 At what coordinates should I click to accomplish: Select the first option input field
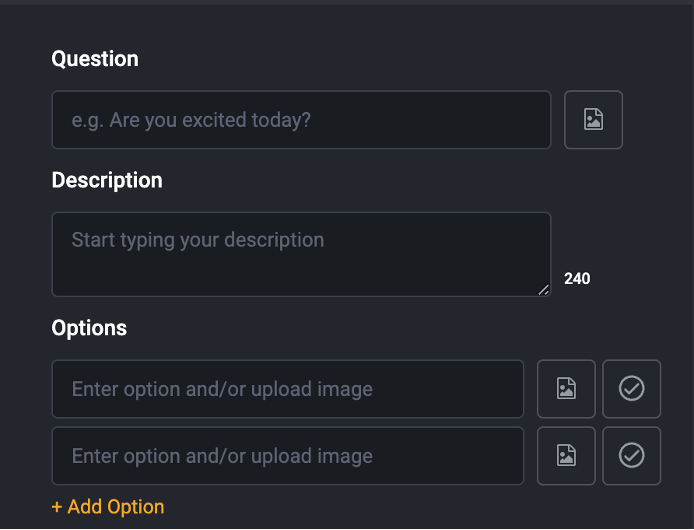coord(288,389)
